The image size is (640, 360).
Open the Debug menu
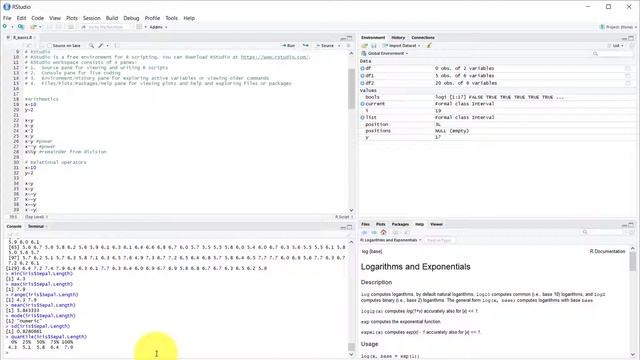[x=131, y=18]
